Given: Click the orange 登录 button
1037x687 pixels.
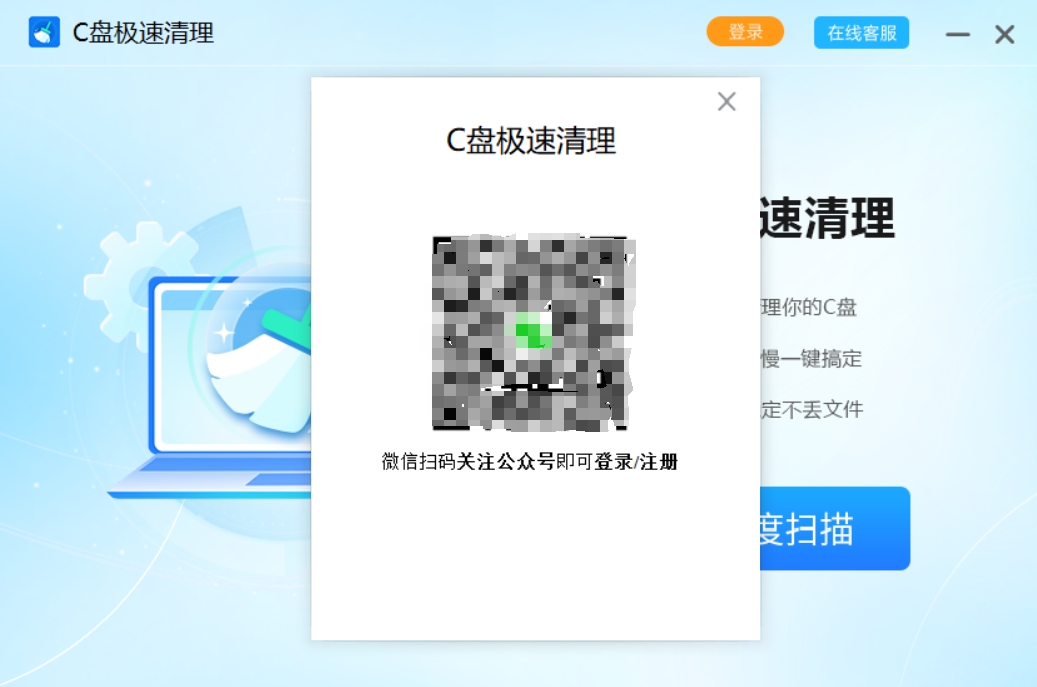Looking at the screenshot, I should tap(745, 32).
